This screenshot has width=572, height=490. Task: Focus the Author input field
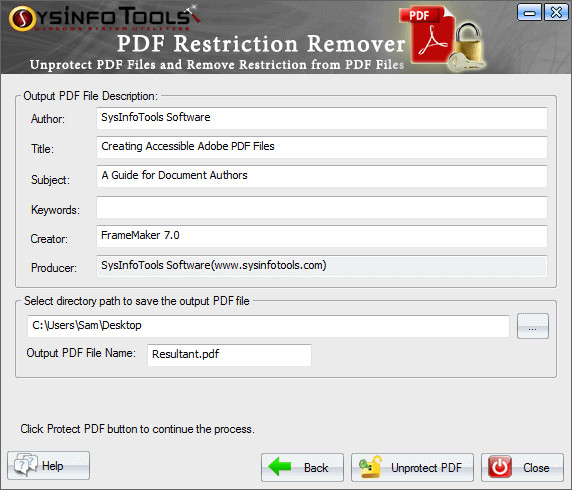coord(322,118)
